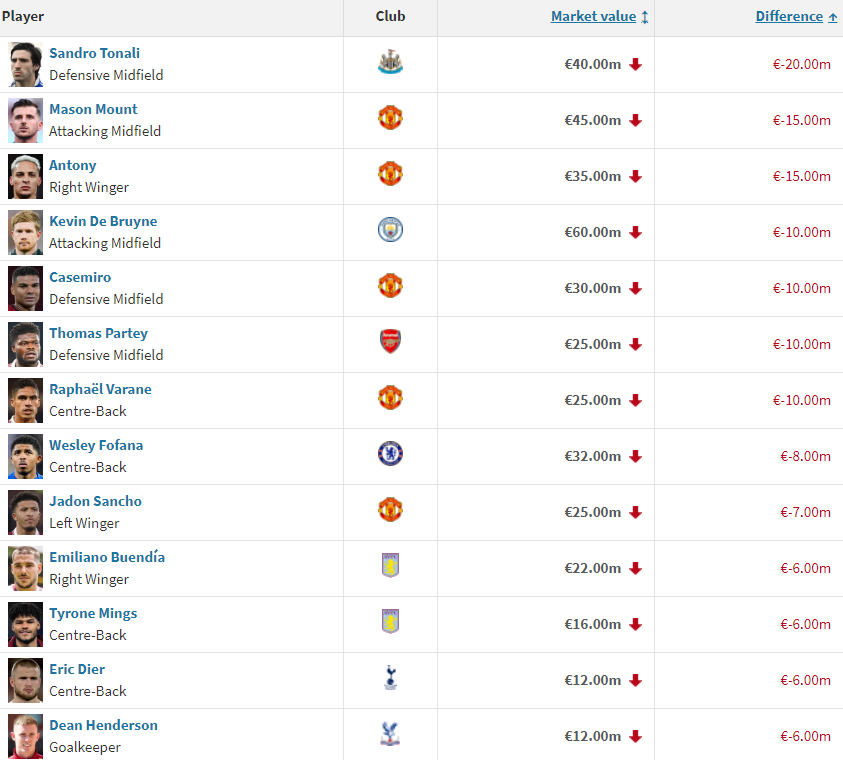Sort table by Market value column
The image size is (843, 760).
click(594, 17)
